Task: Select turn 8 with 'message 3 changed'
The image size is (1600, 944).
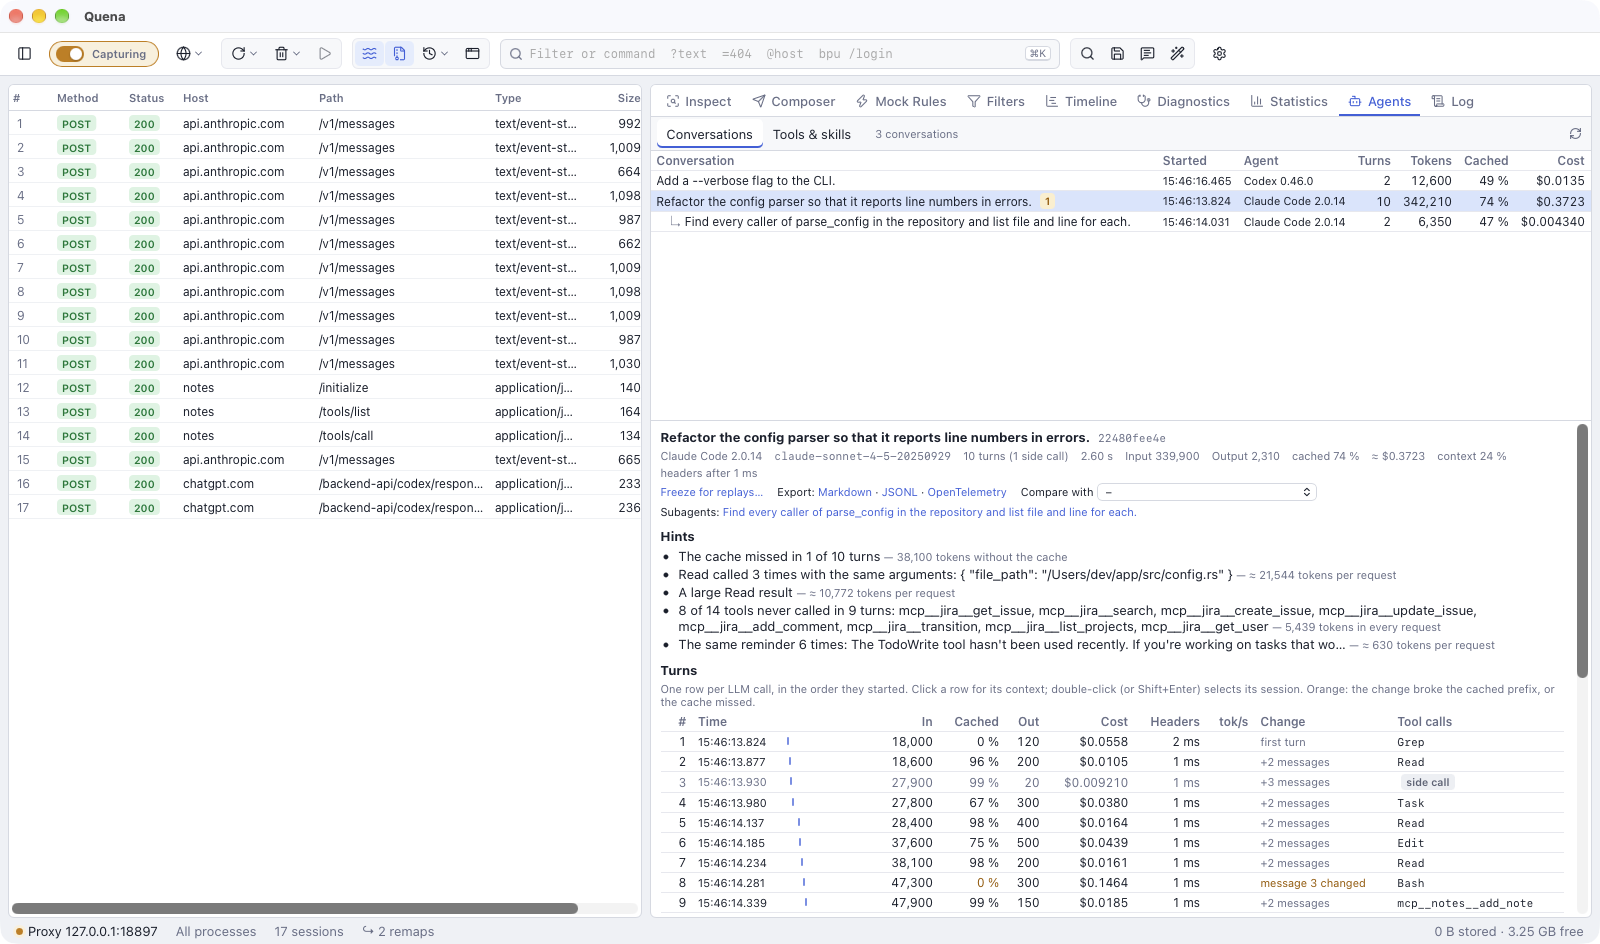Action: (1112, 883)
